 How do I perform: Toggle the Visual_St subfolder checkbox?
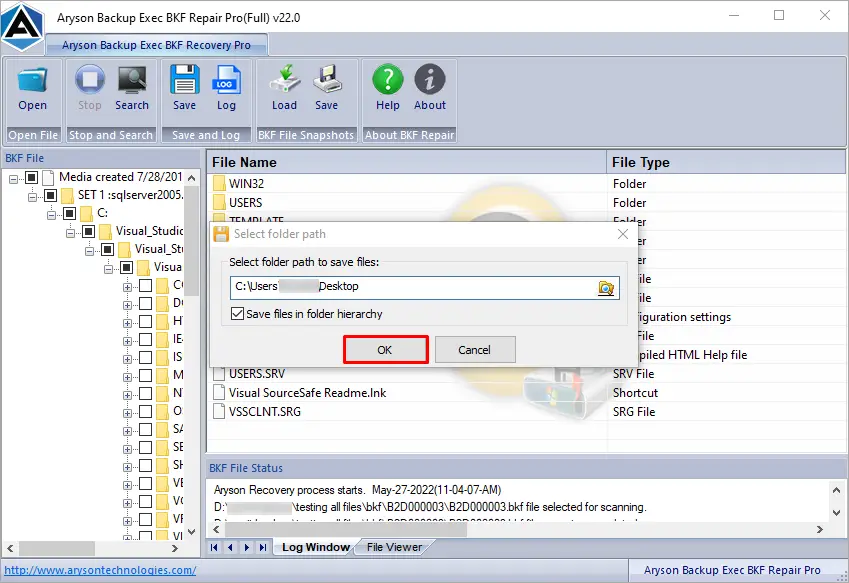coord(108,250)
